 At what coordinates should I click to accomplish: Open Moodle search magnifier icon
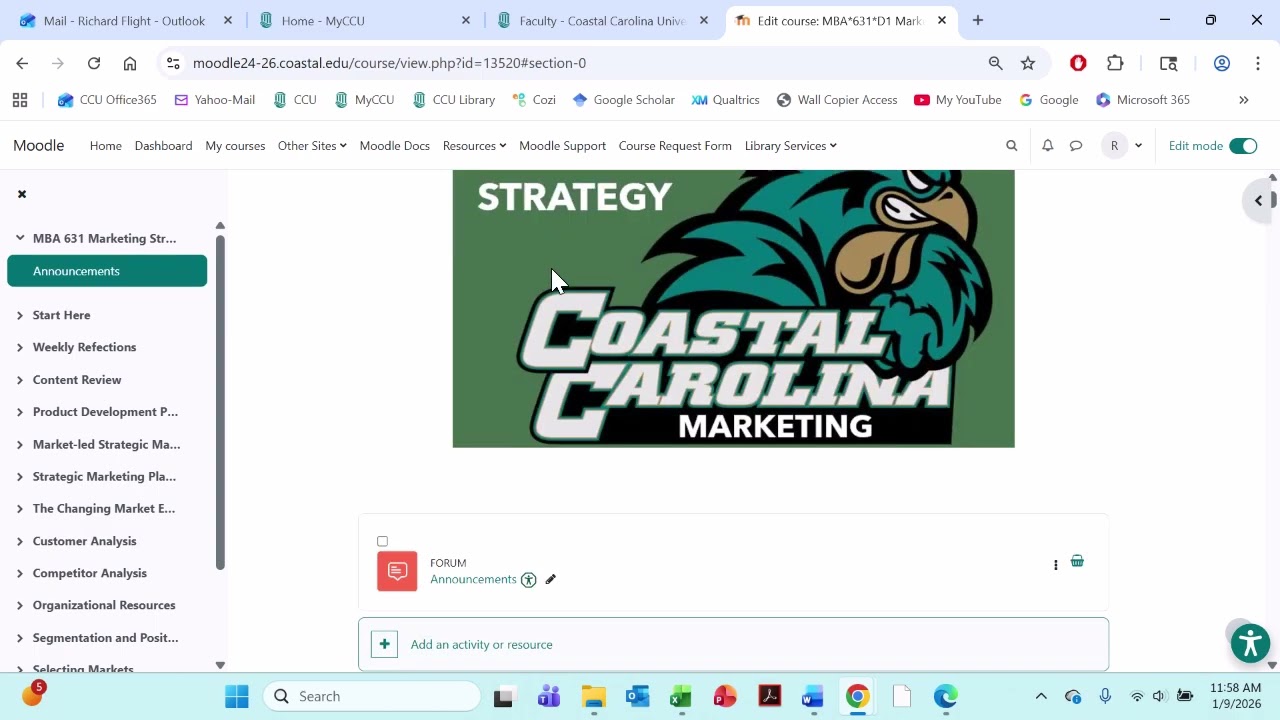pyautogui.click(x=1011, y=146)
